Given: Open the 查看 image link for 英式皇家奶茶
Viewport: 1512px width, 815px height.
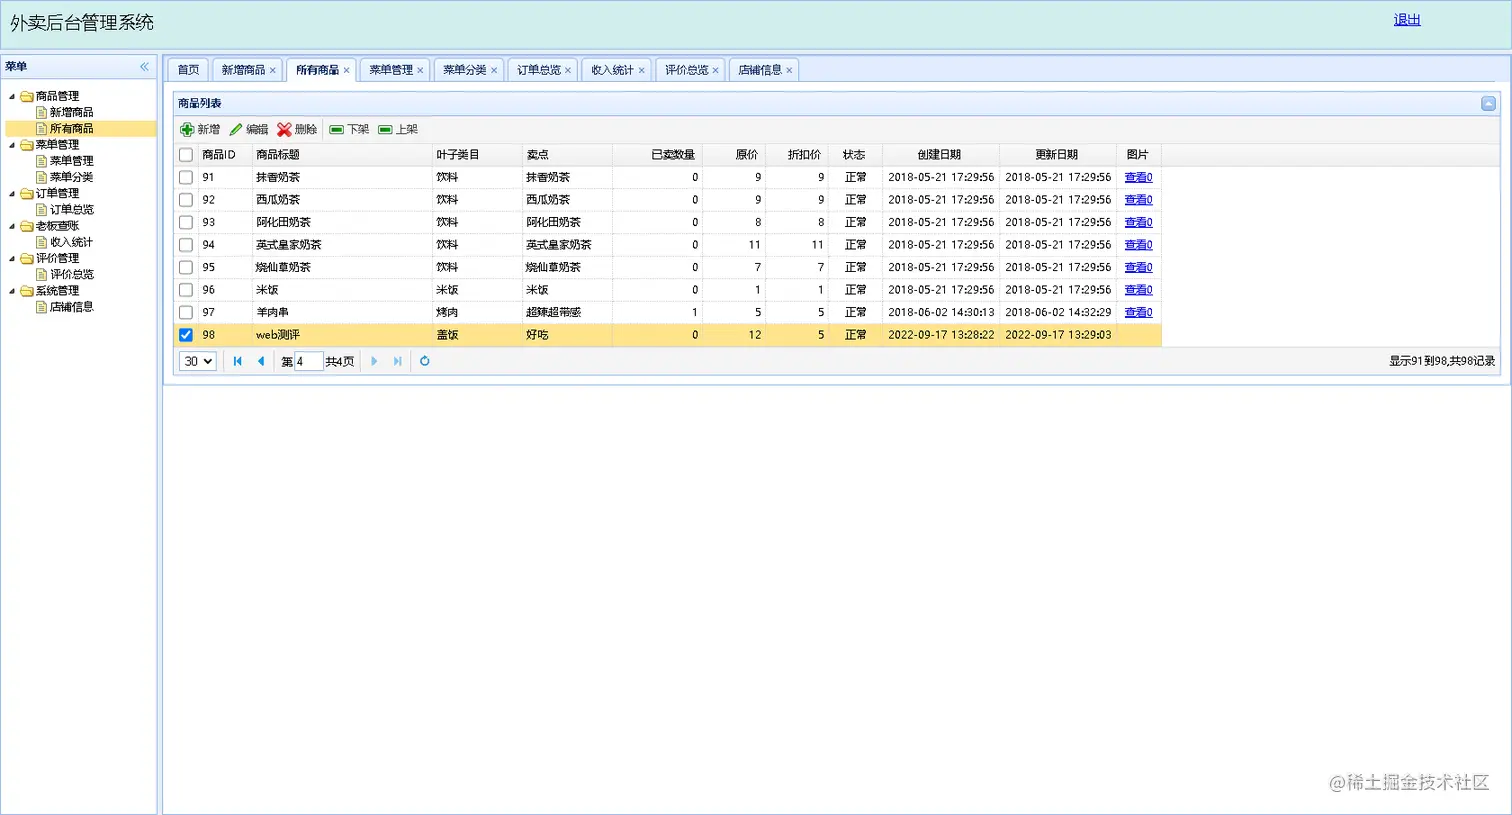Looking at the screenshot, I should [1138, 245].
